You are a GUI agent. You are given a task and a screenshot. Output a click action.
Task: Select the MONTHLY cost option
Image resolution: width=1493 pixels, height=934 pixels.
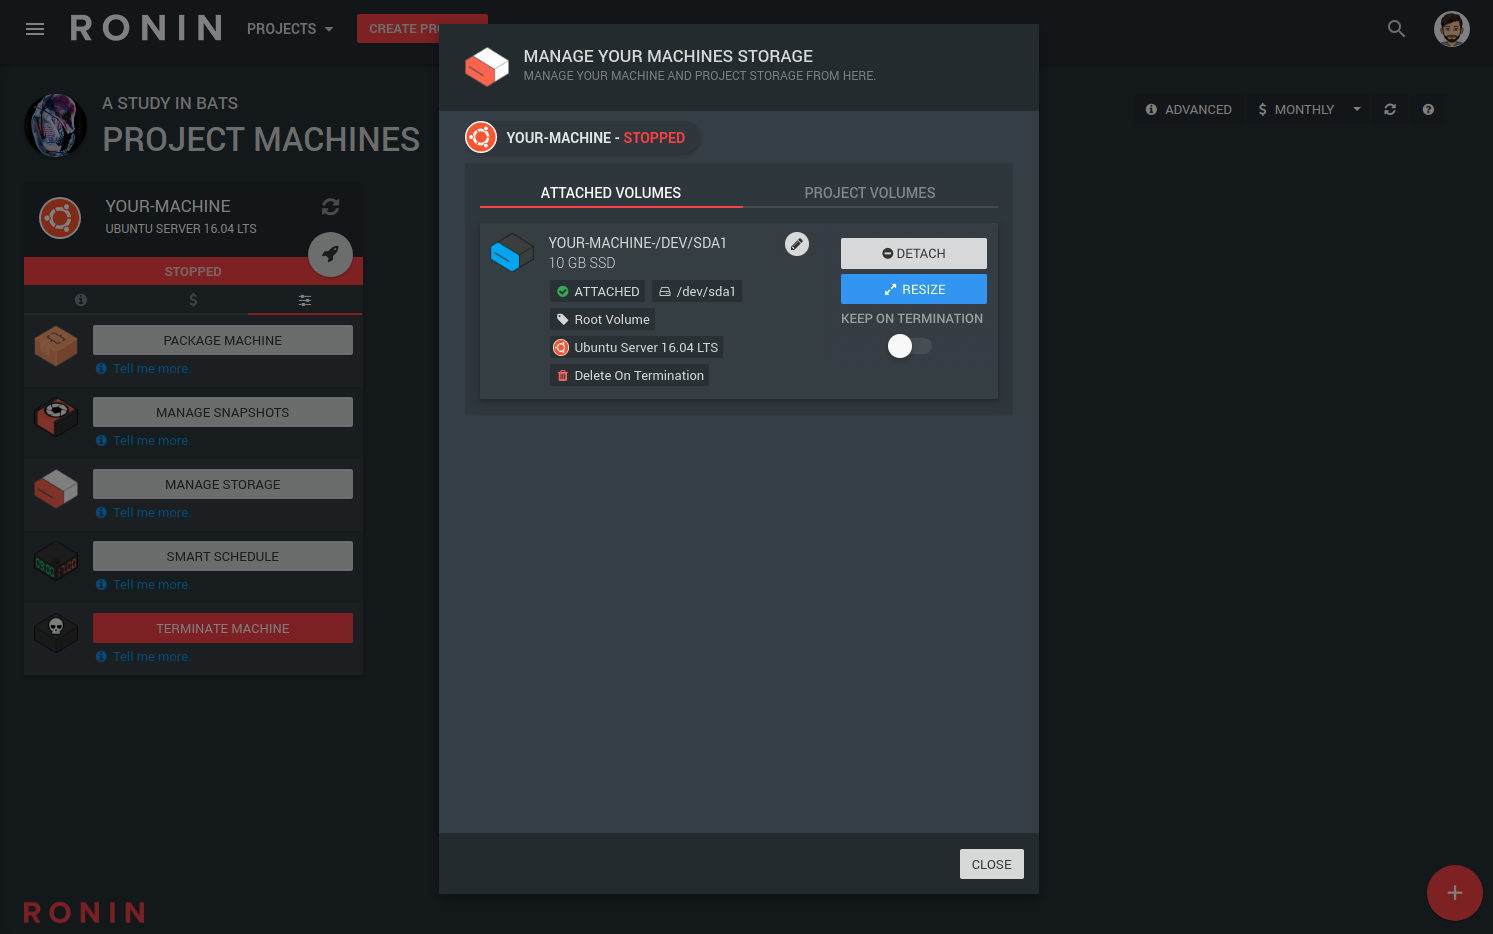click(1296, 109)
